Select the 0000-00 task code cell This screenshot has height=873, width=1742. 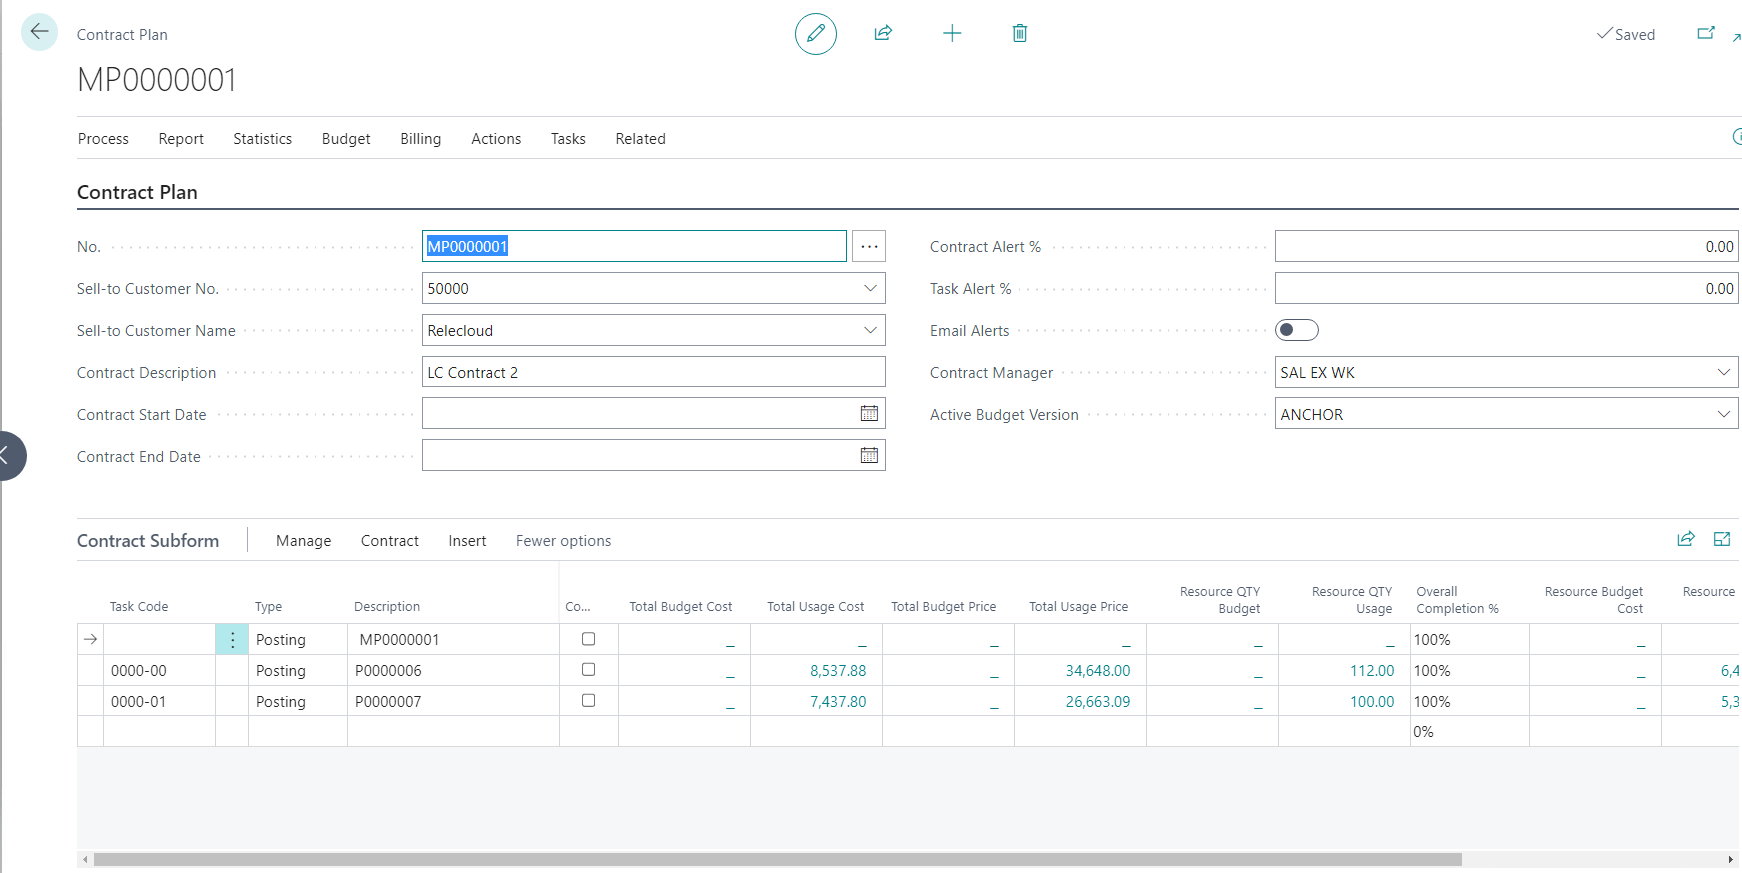[x=160, y=671]
